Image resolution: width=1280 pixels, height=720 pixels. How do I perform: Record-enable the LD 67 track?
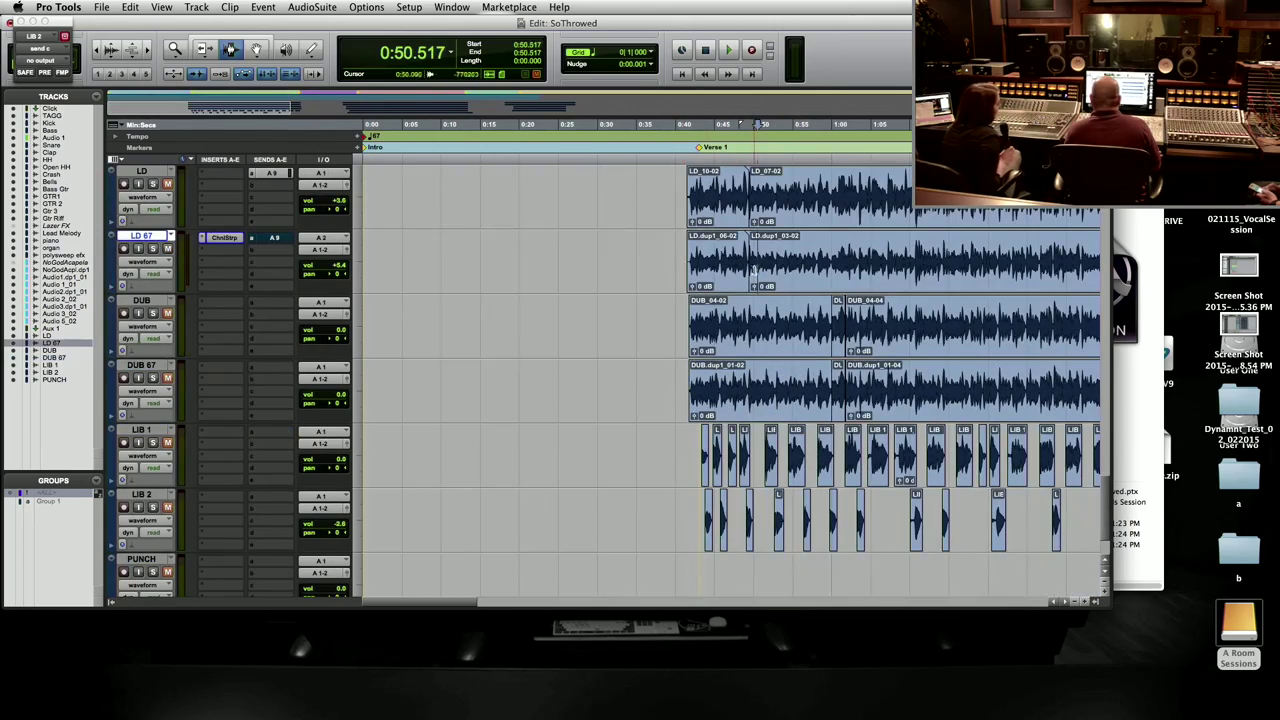pos(124,249)
